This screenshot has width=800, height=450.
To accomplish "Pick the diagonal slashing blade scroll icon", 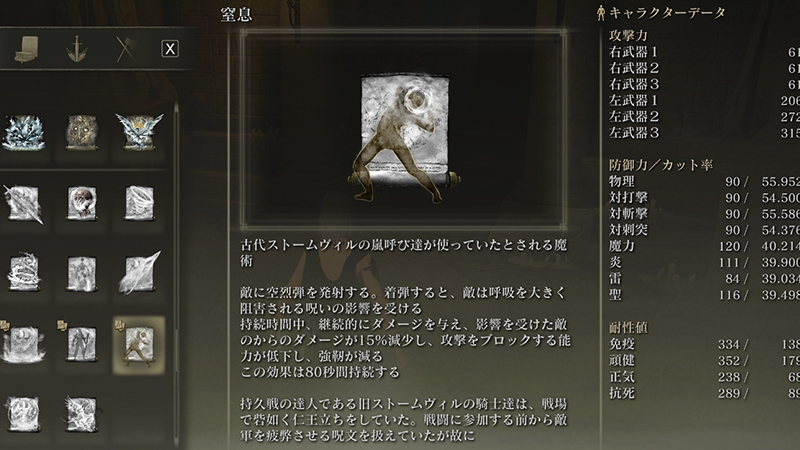I will point(23,204).
